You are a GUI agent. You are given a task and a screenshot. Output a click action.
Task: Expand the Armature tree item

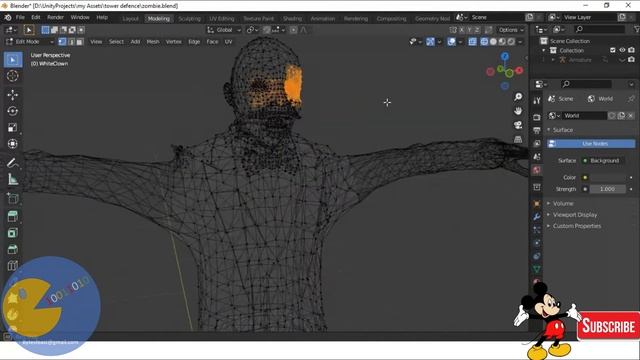coord(553,60)
